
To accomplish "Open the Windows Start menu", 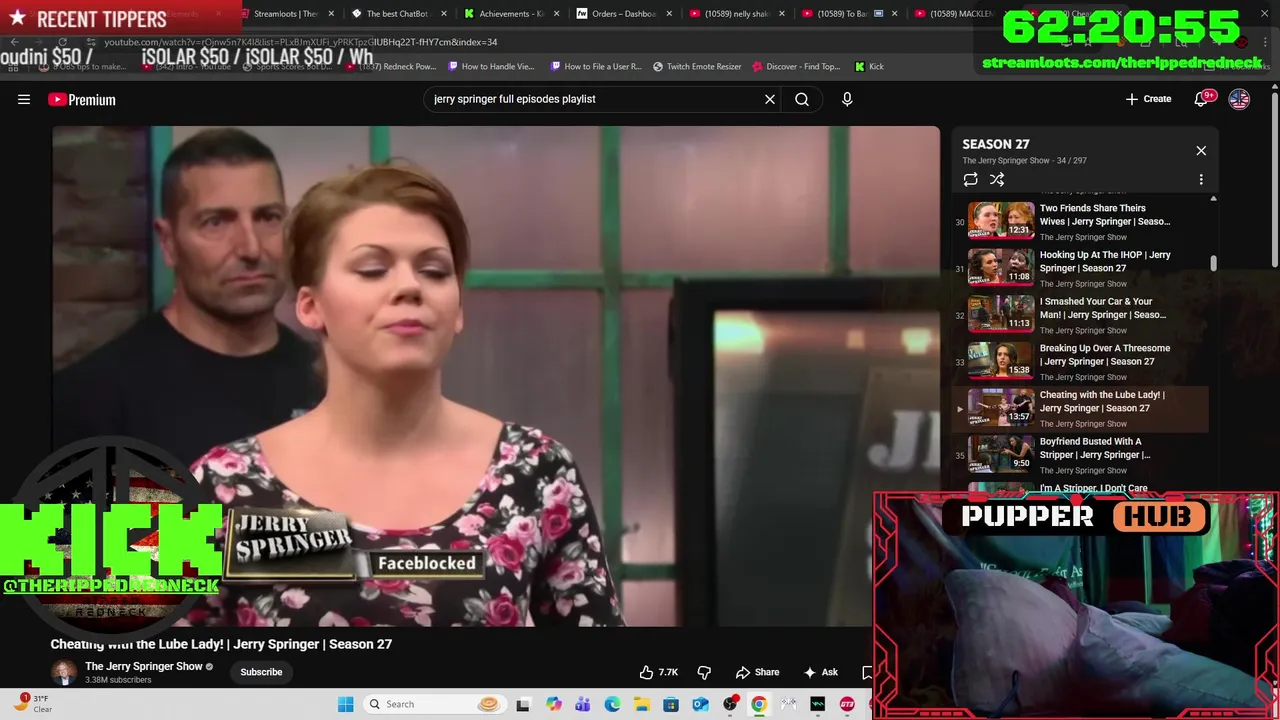I will click(345, 704).
